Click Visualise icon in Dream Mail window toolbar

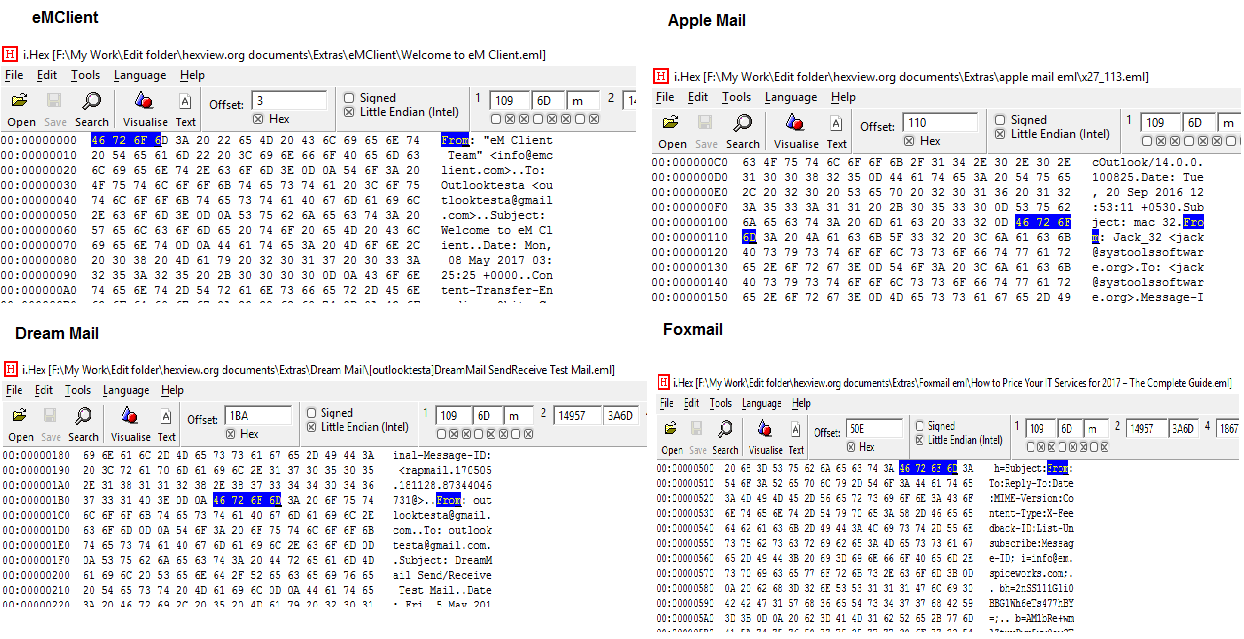click(130, 415)
